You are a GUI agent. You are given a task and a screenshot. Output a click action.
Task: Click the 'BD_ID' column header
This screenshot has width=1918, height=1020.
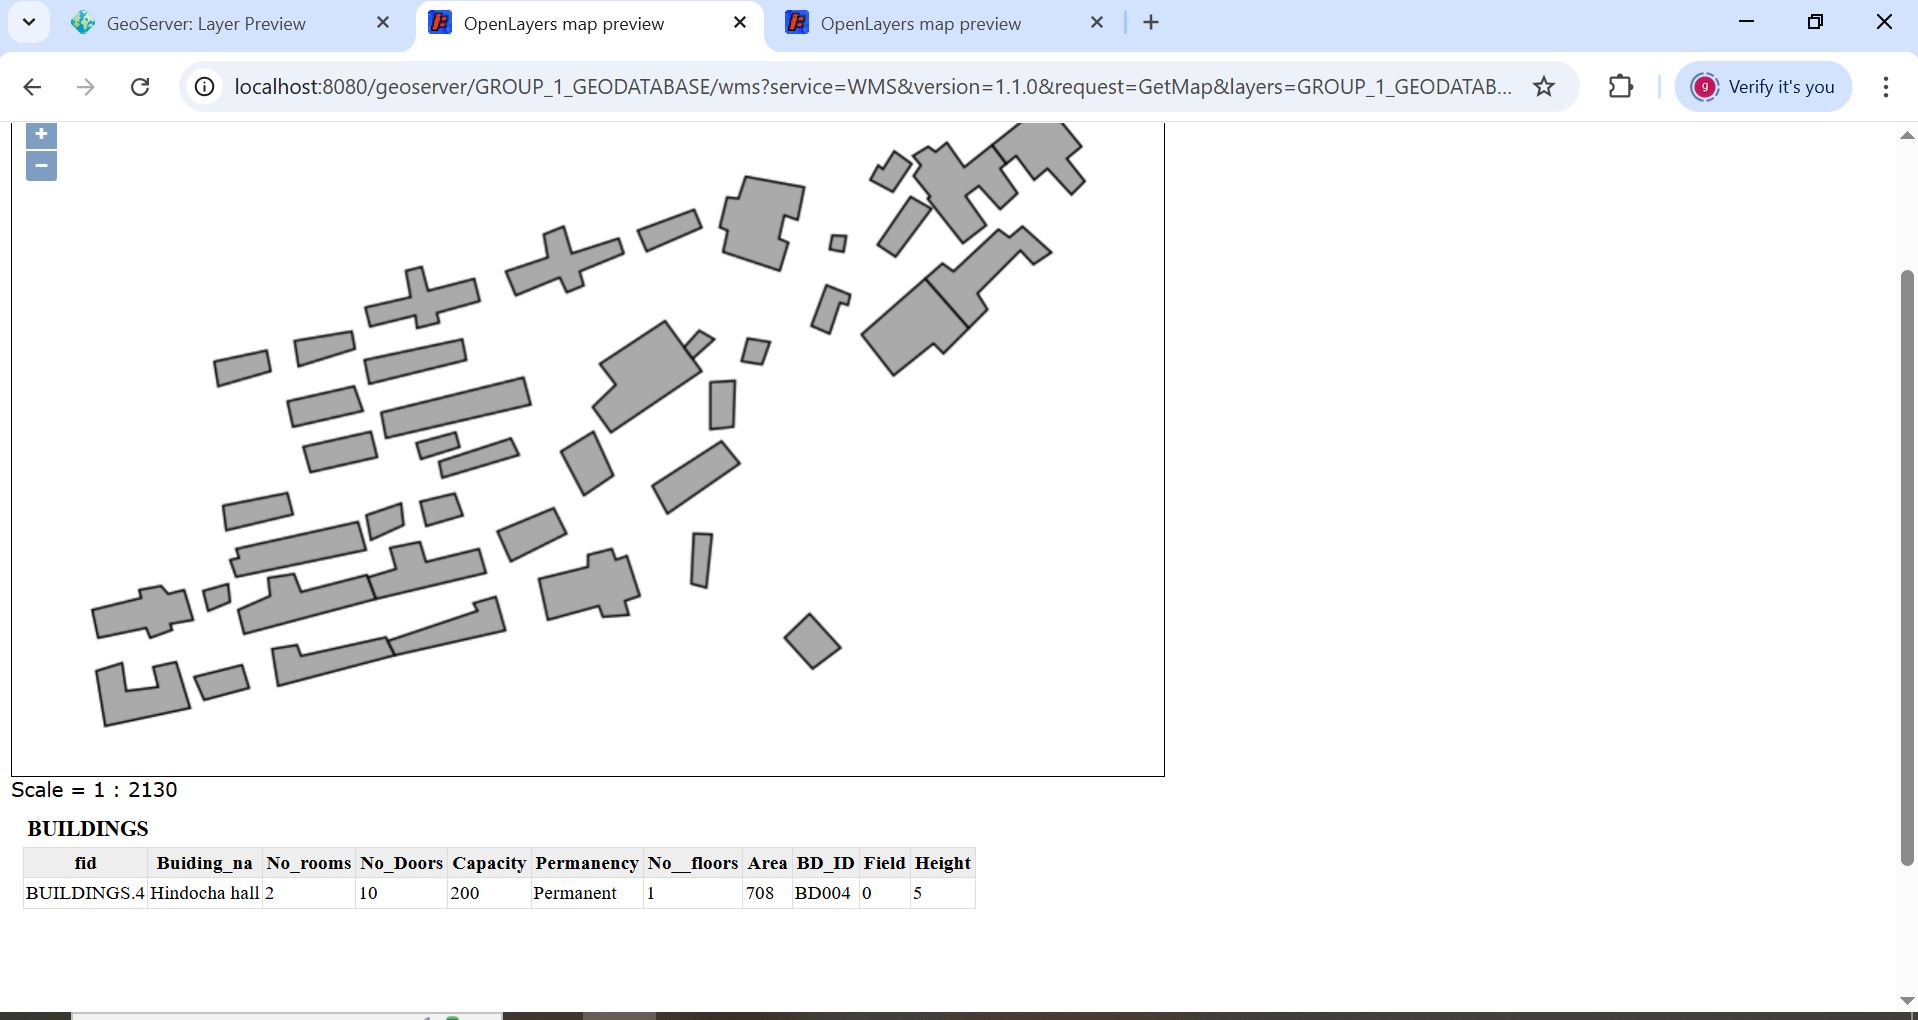coord(825,863)
